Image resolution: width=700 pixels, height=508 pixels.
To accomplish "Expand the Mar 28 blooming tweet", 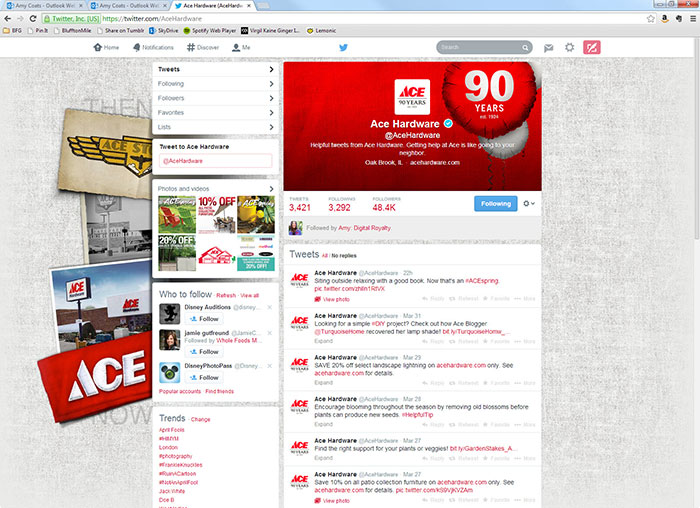I will 324,424.
